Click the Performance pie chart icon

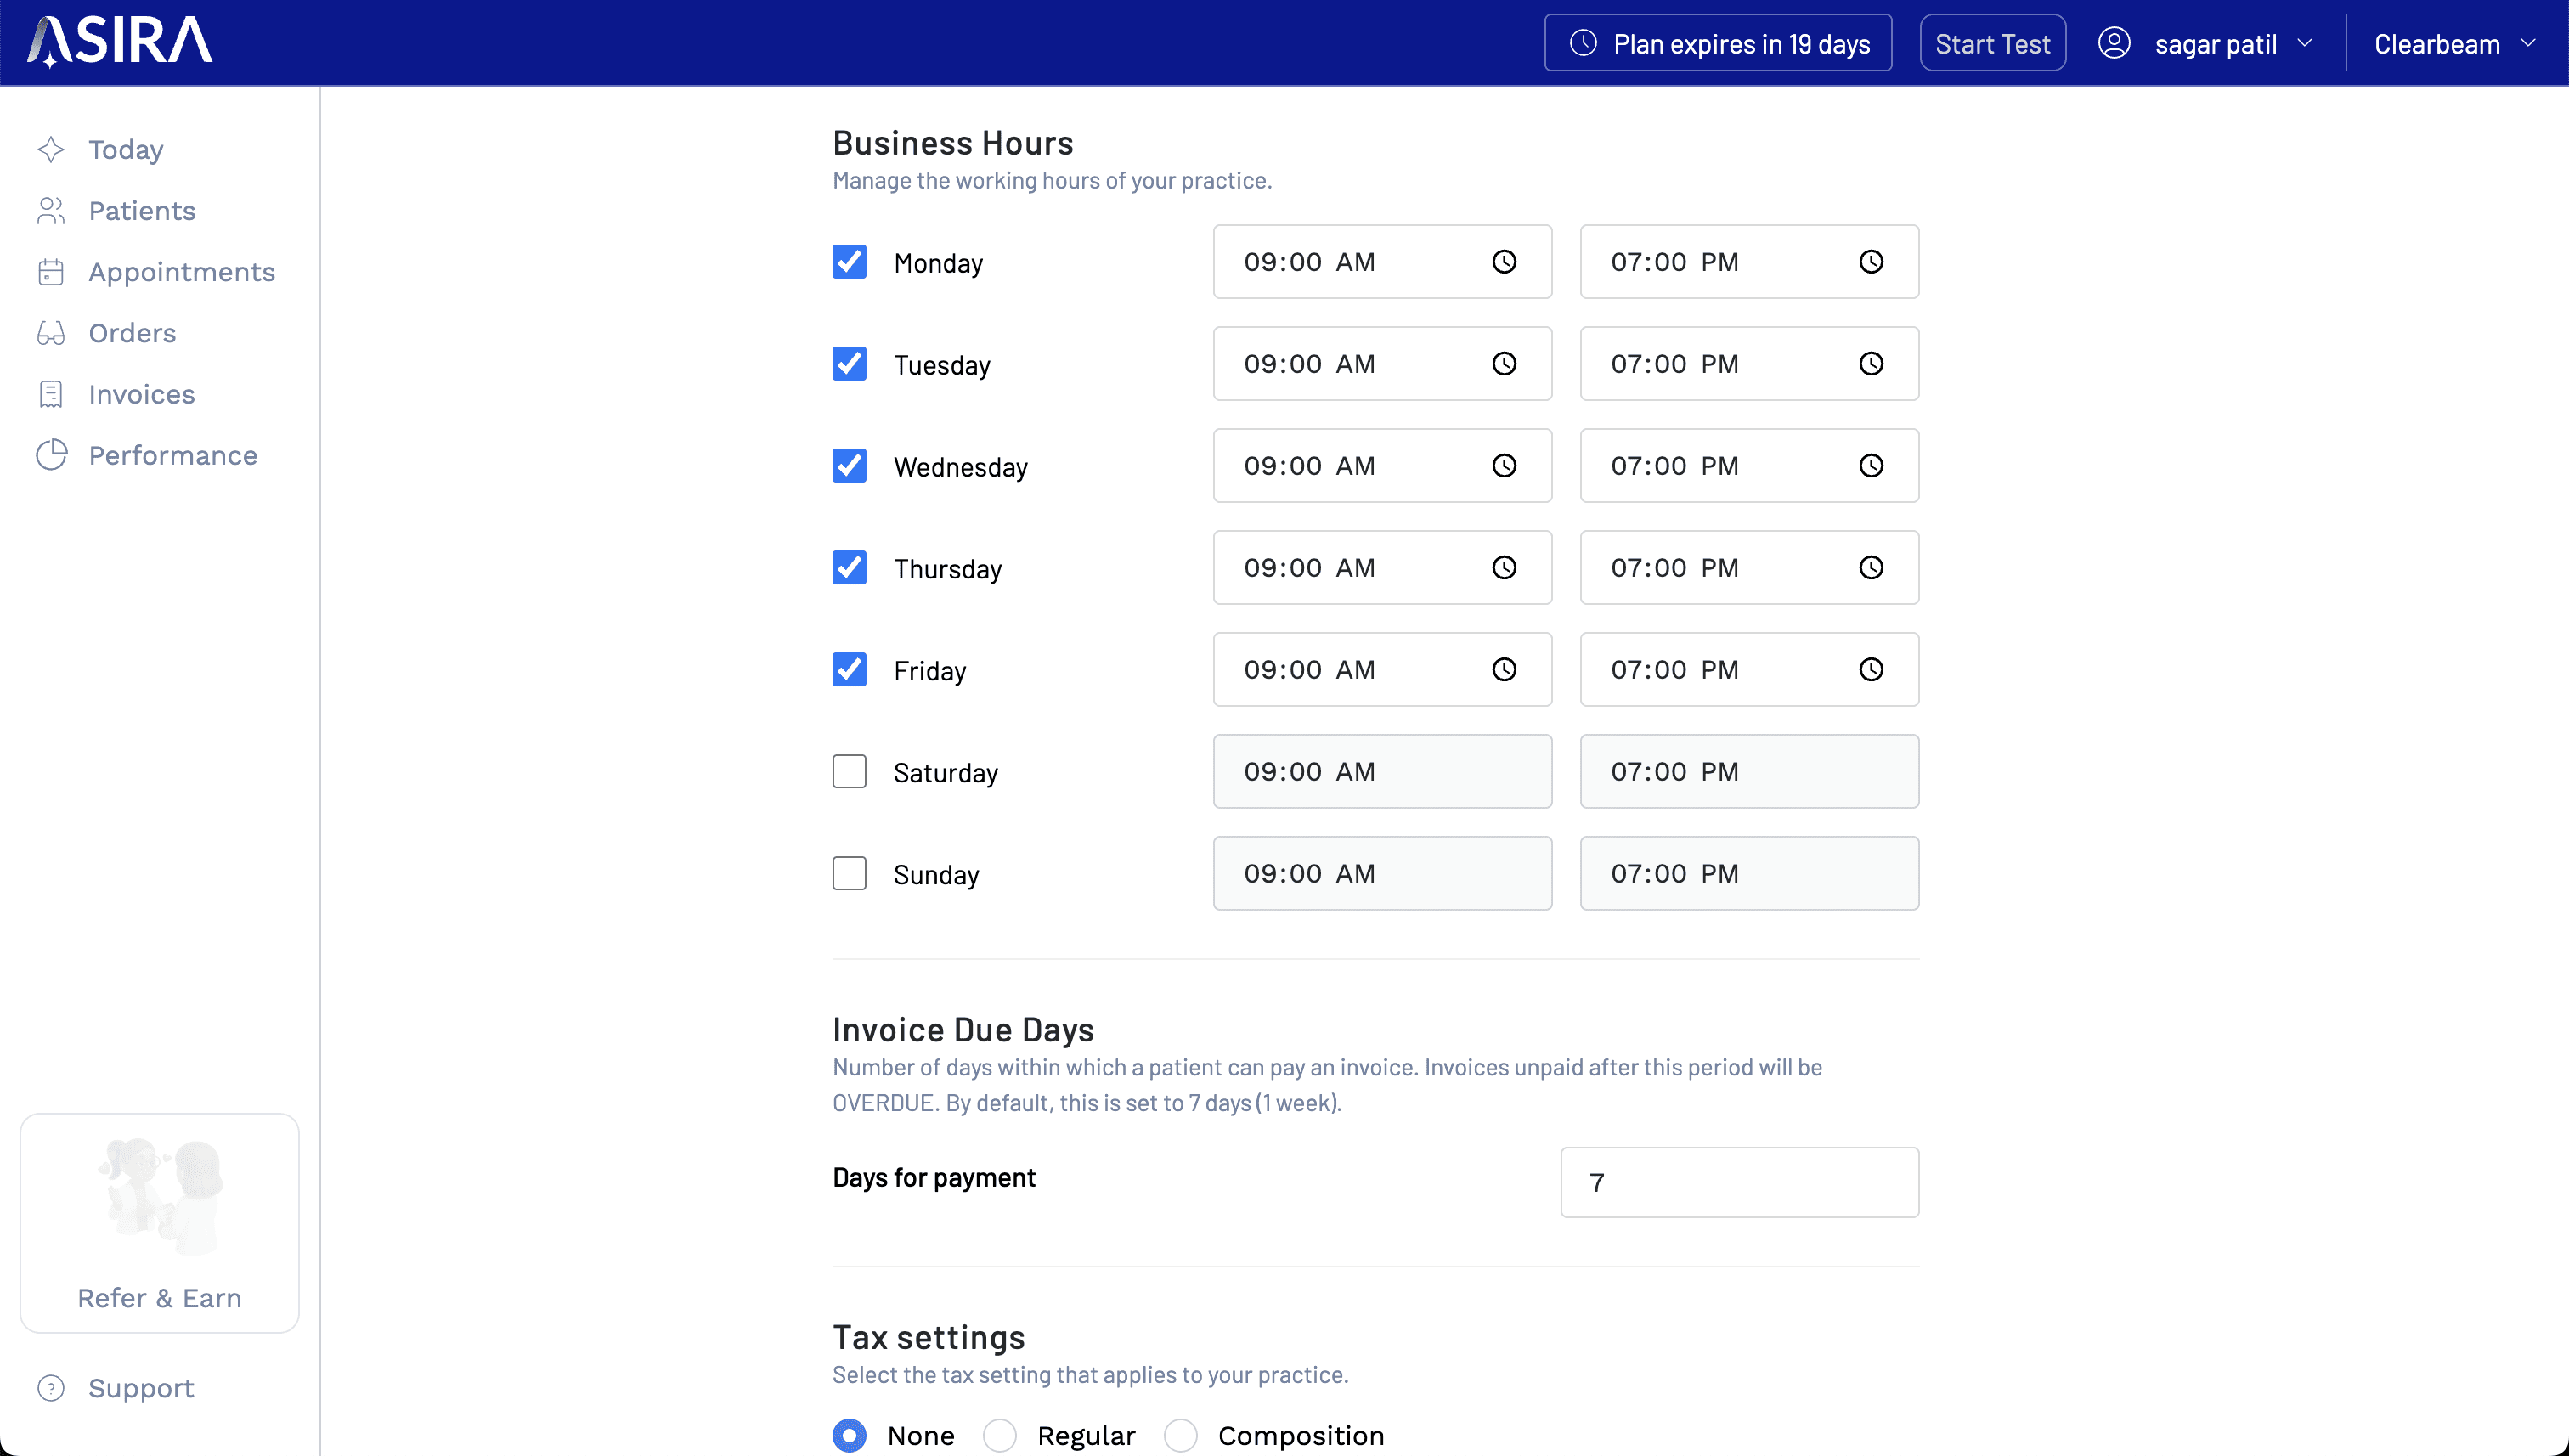click(x=51, y=455)
